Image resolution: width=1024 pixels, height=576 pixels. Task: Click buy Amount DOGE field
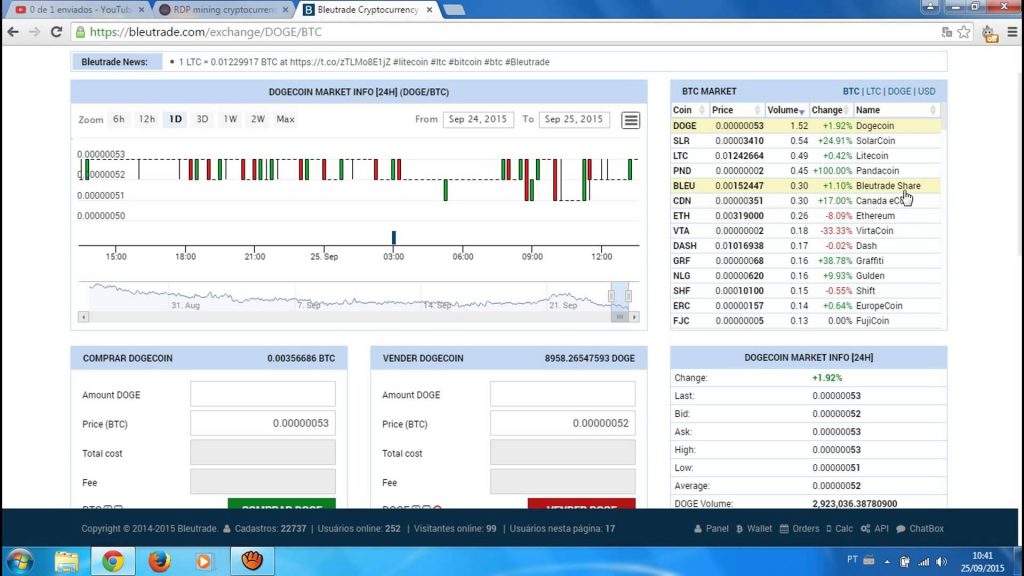pos(263,394)
